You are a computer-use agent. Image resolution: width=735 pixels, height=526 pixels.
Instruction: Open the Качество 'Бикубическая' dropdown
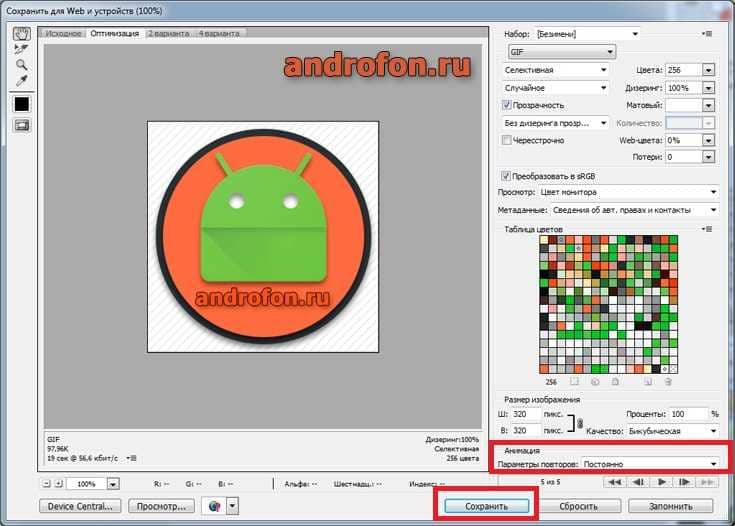pos(673,431)
